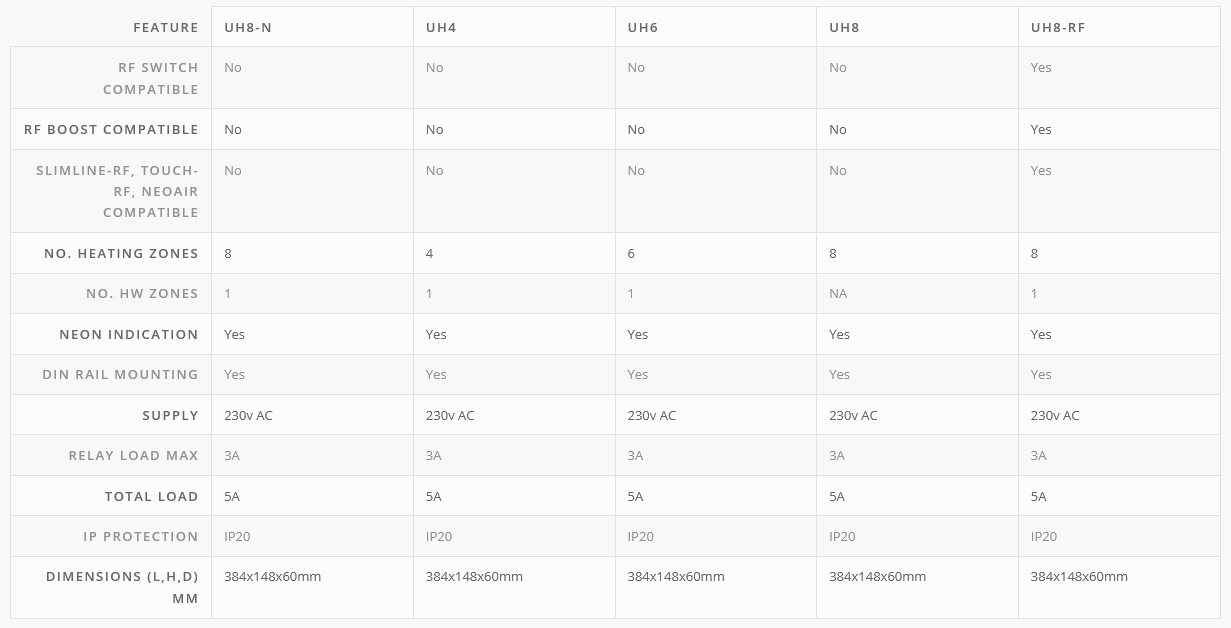Click the RF Boost Compatible row label
This screenshot has width=1231, height=628.
111,129
